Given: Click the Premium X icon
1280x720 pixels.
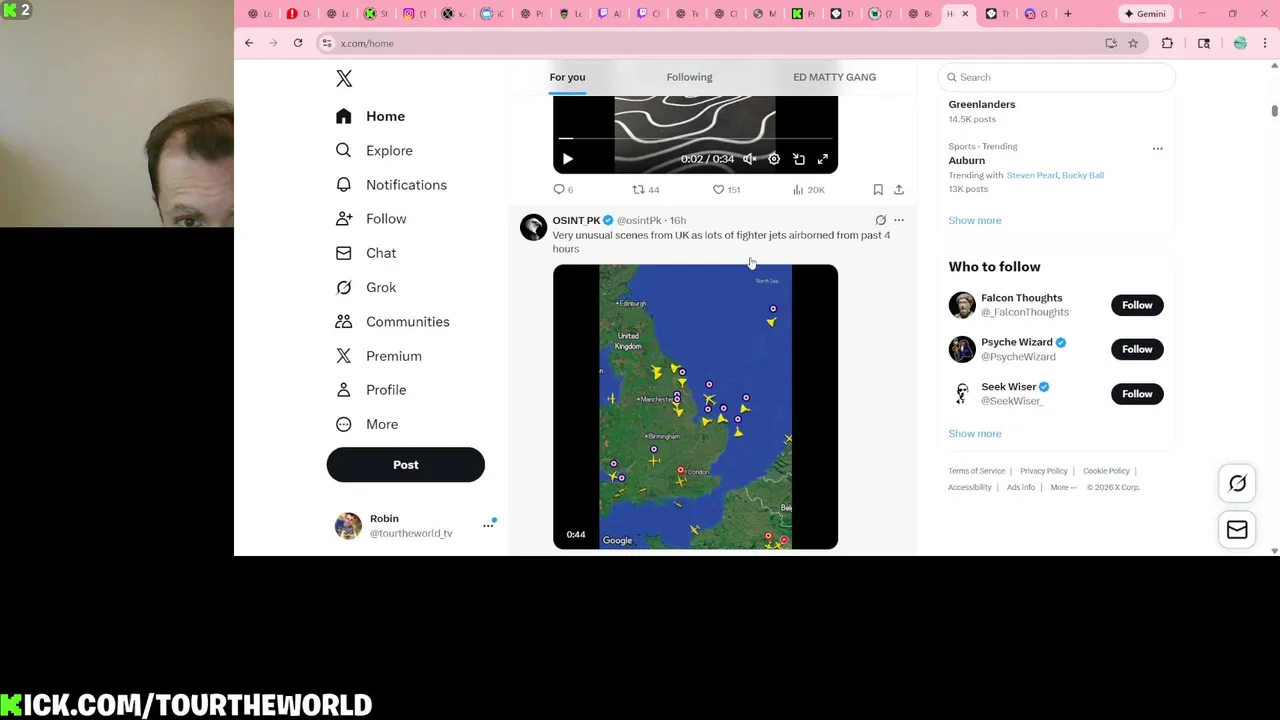Looking at the screenshot, I should click(344, 356).
